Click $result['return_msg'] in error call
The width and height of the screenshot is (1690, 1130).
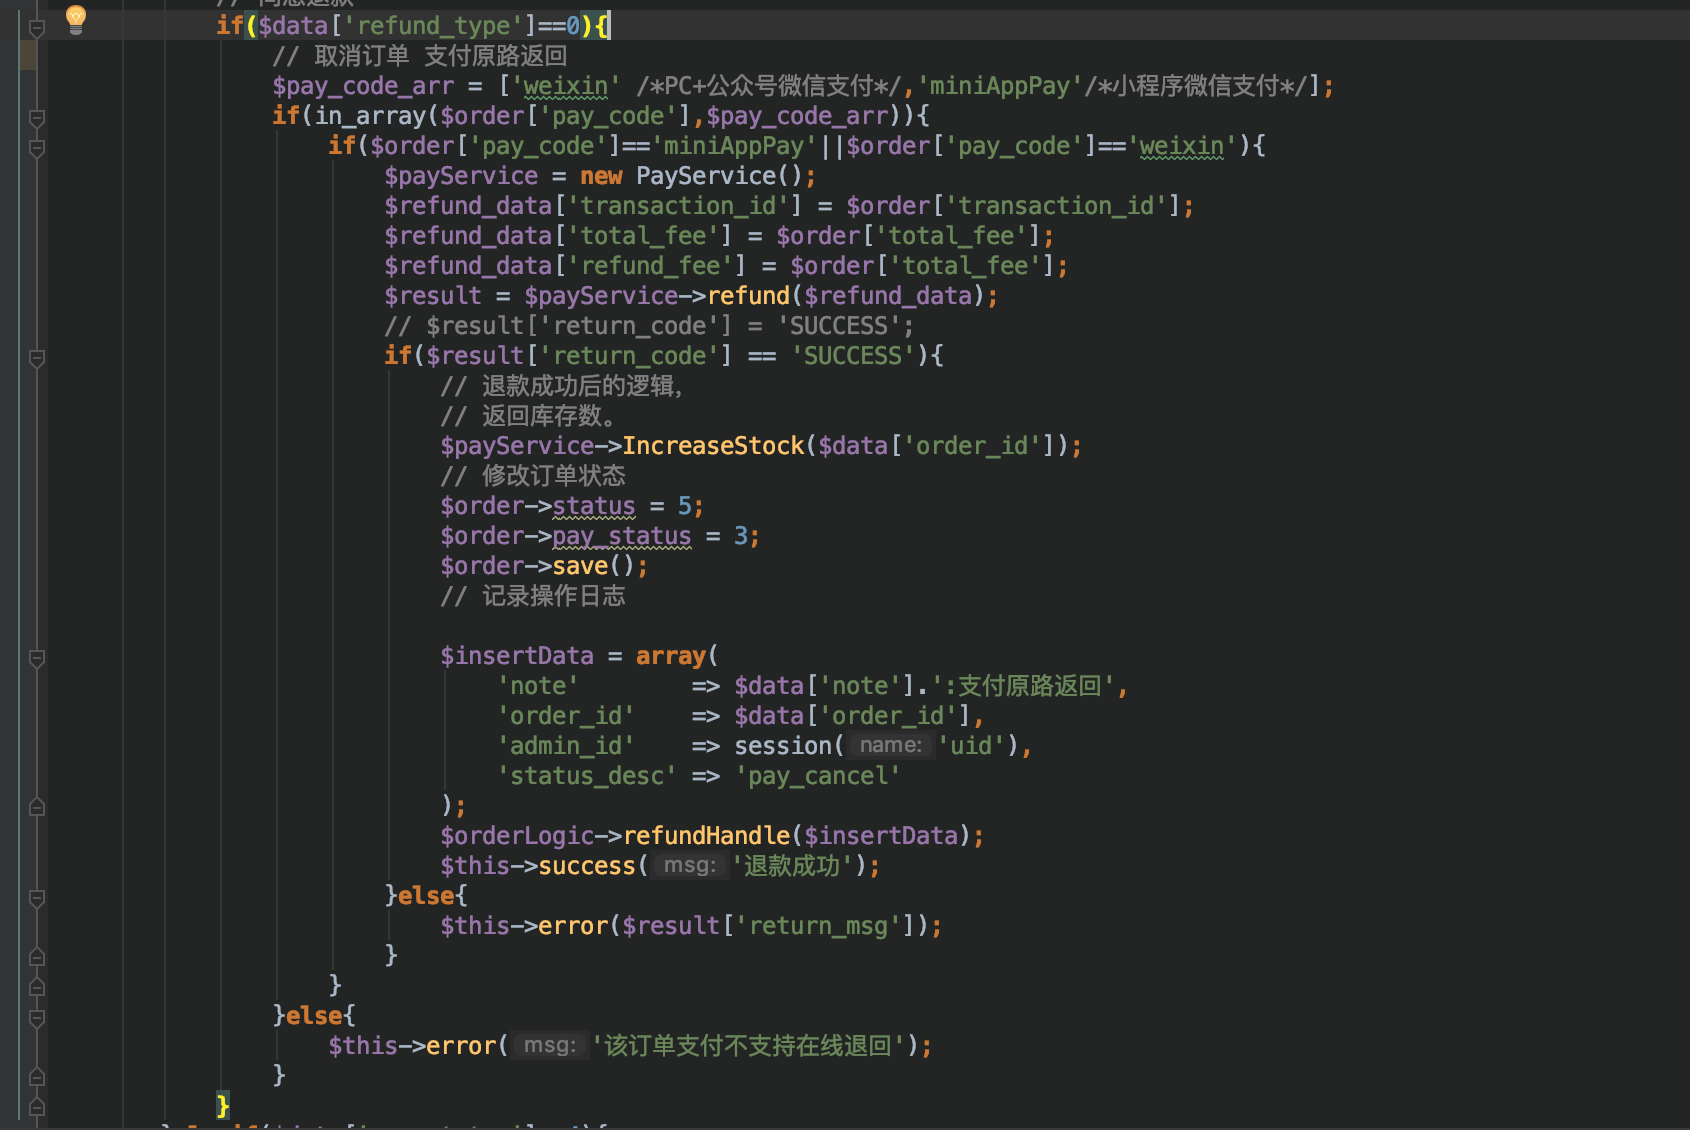[768, 926]
